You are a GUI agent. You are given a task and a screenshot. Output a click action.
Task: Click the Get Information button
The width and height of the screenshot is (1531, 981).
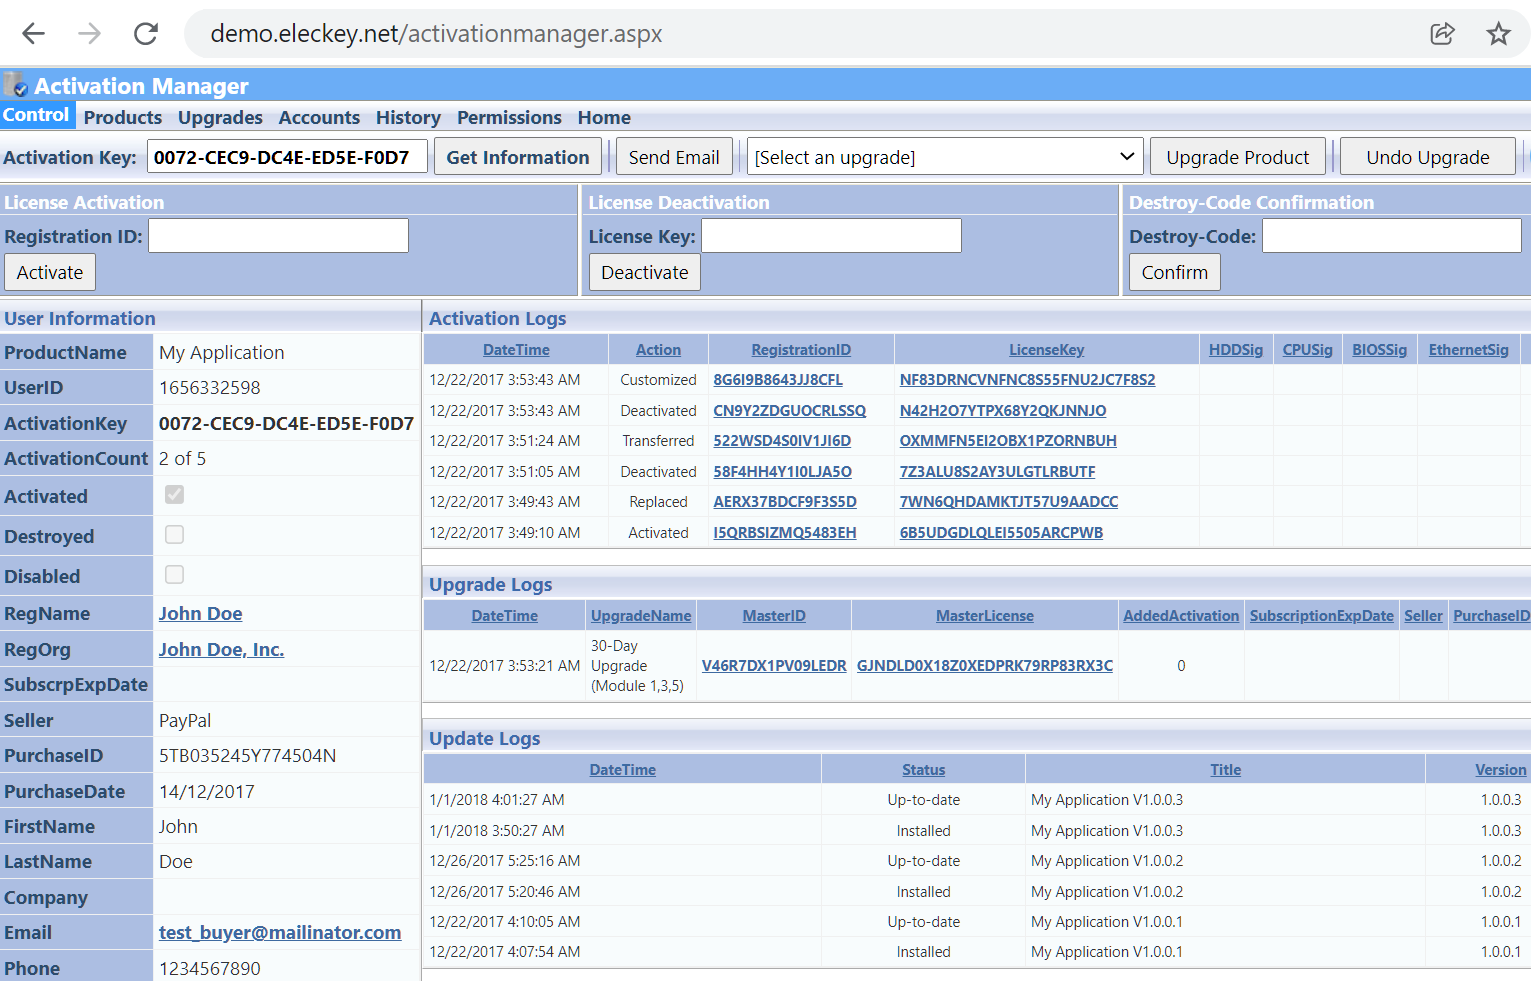518,157
